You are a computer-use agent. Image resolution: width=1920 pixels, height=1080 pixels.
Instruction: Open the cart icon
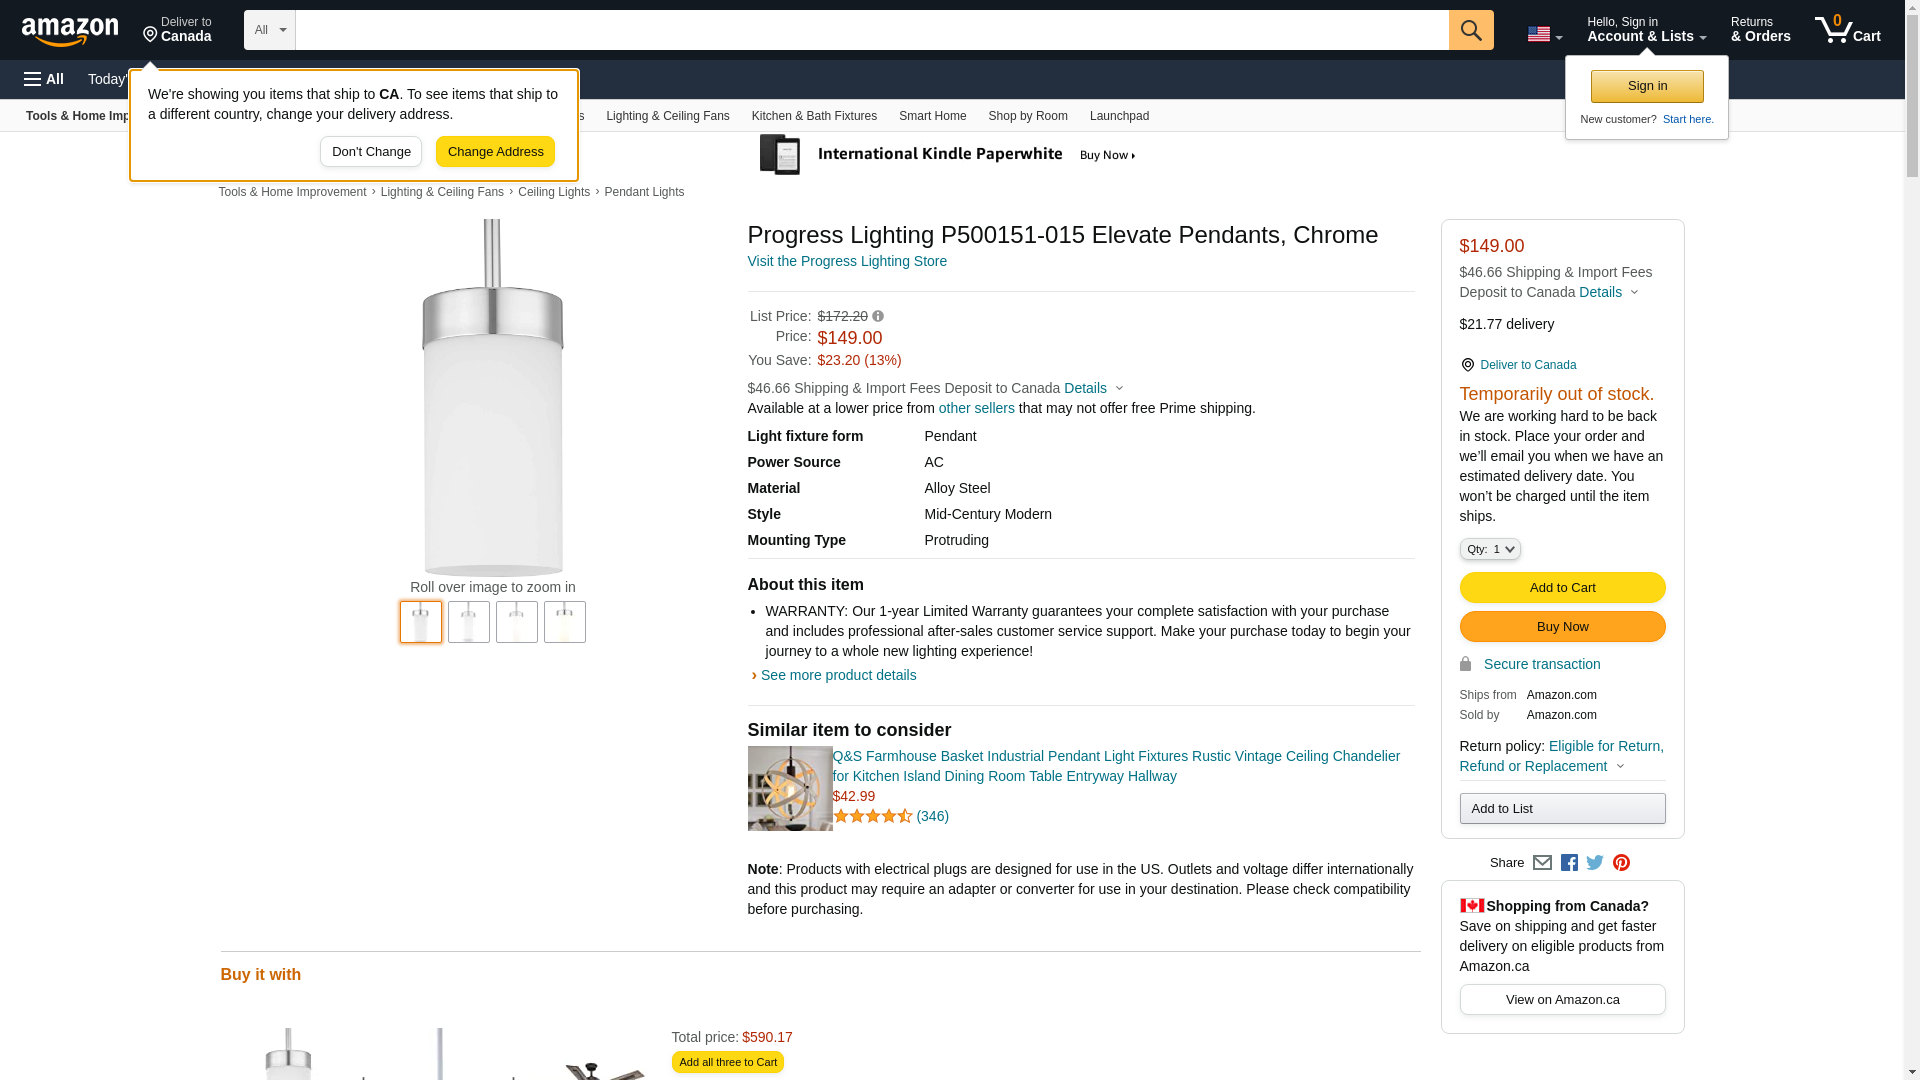pos(1847,30)
